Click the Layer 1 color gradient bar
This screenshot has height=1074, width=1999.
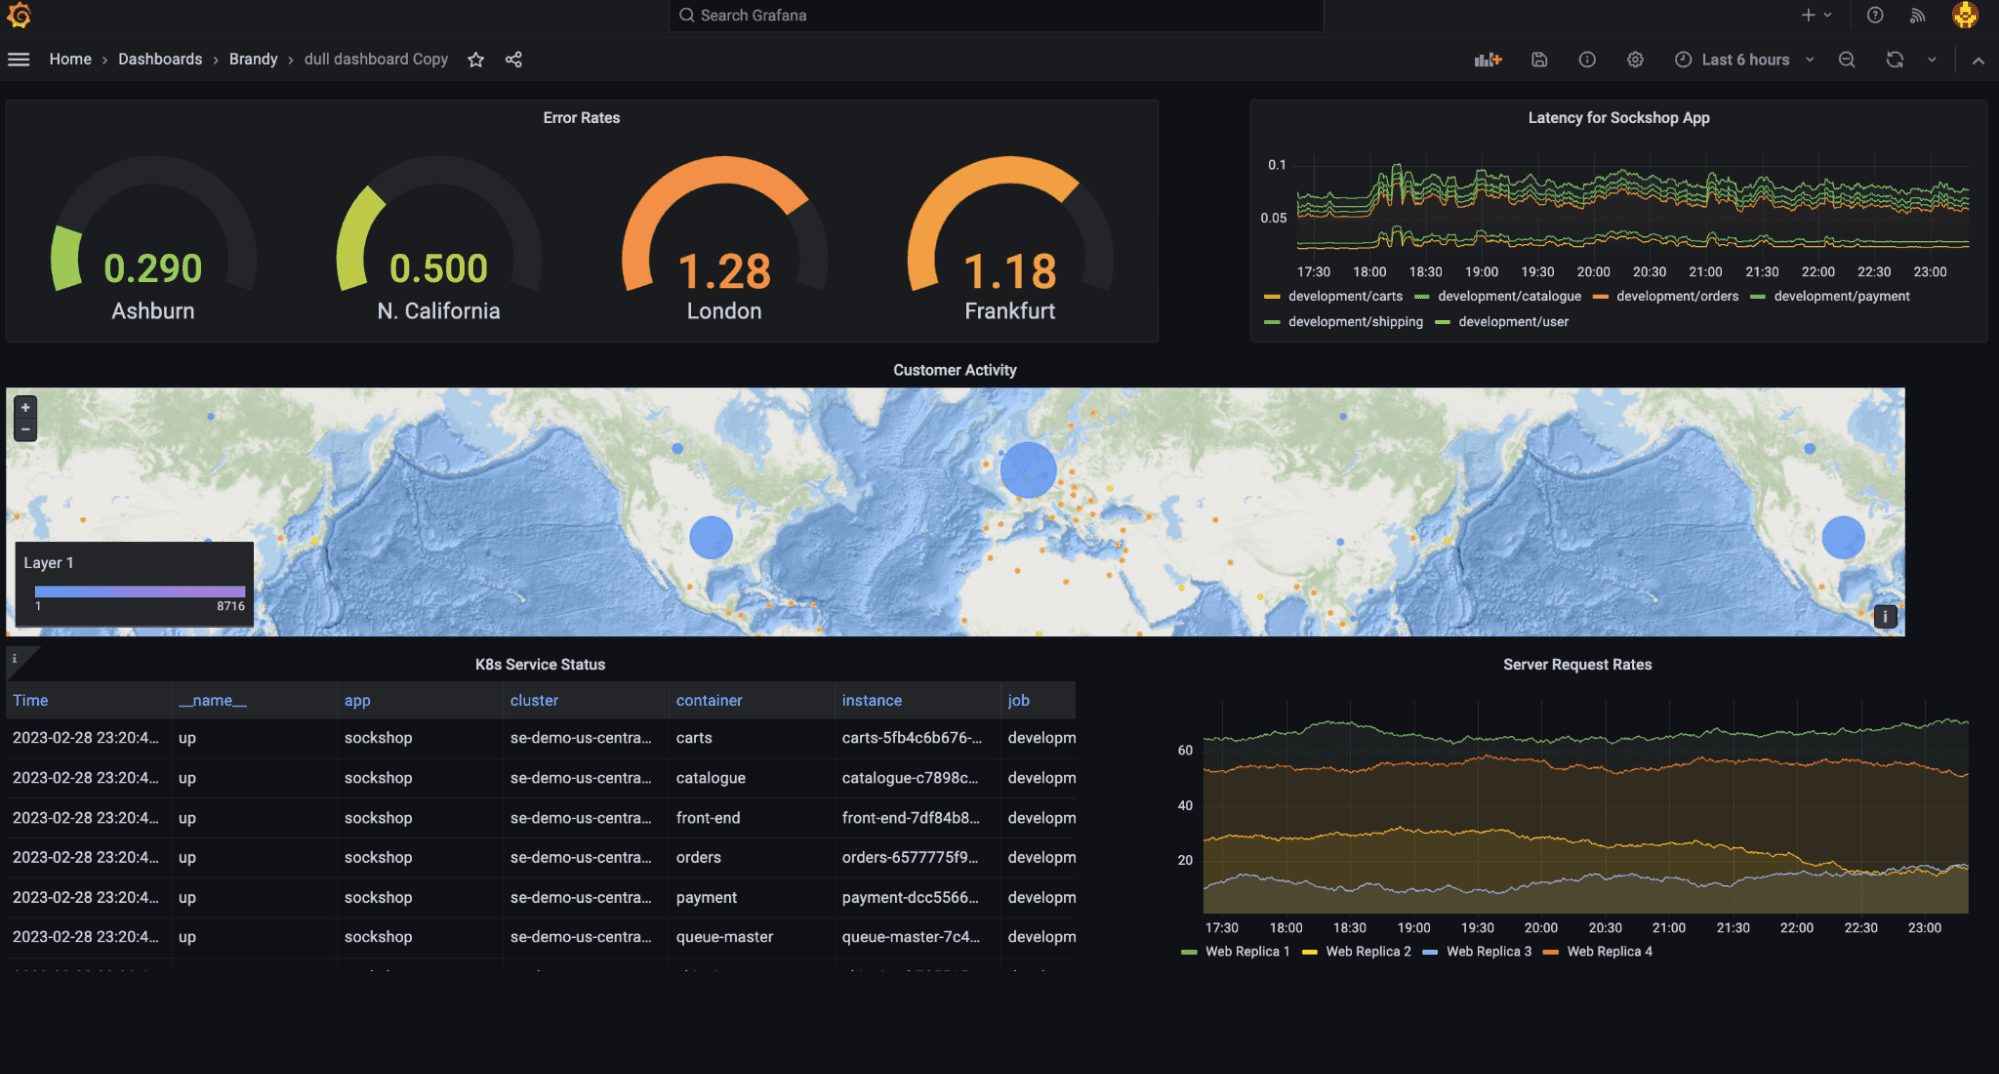click(x=138, y=589)
